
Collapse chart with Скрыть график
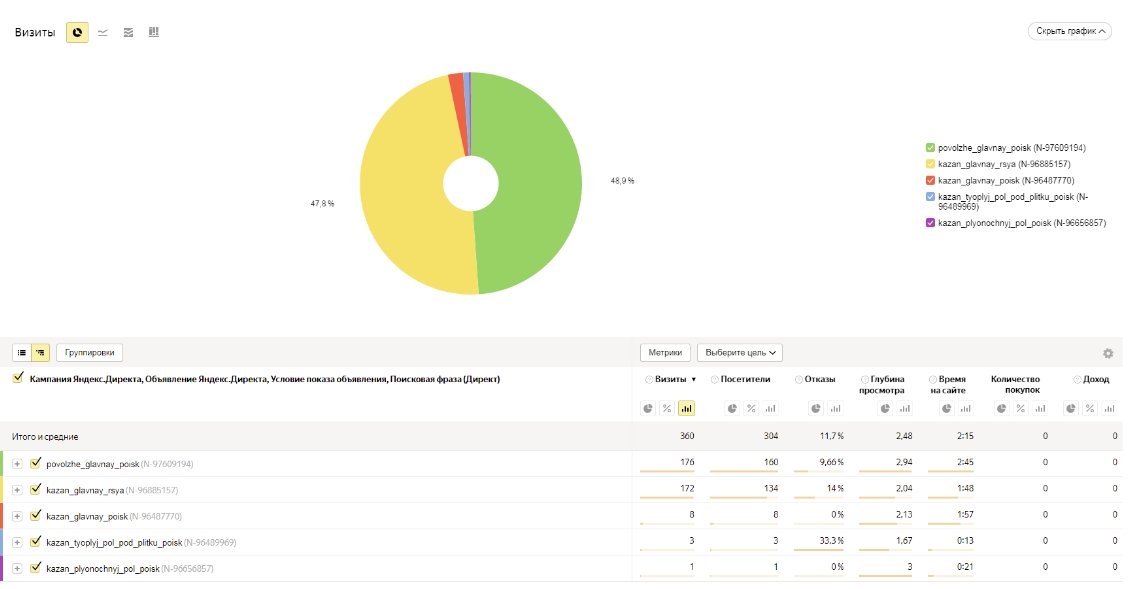coord(1069,31)
